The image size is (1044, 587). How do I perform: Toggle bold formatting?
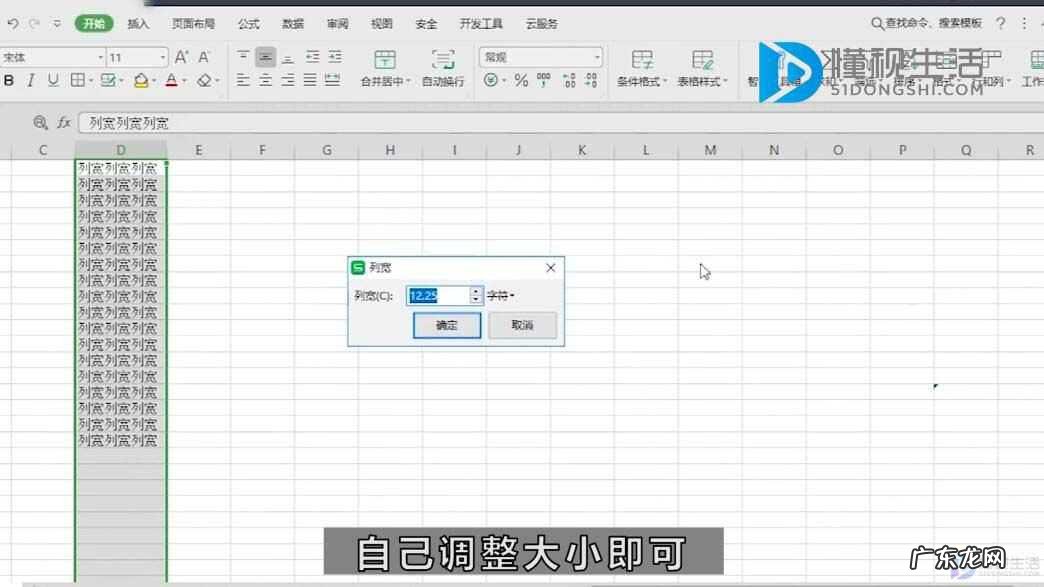click(x=10, y=80)
